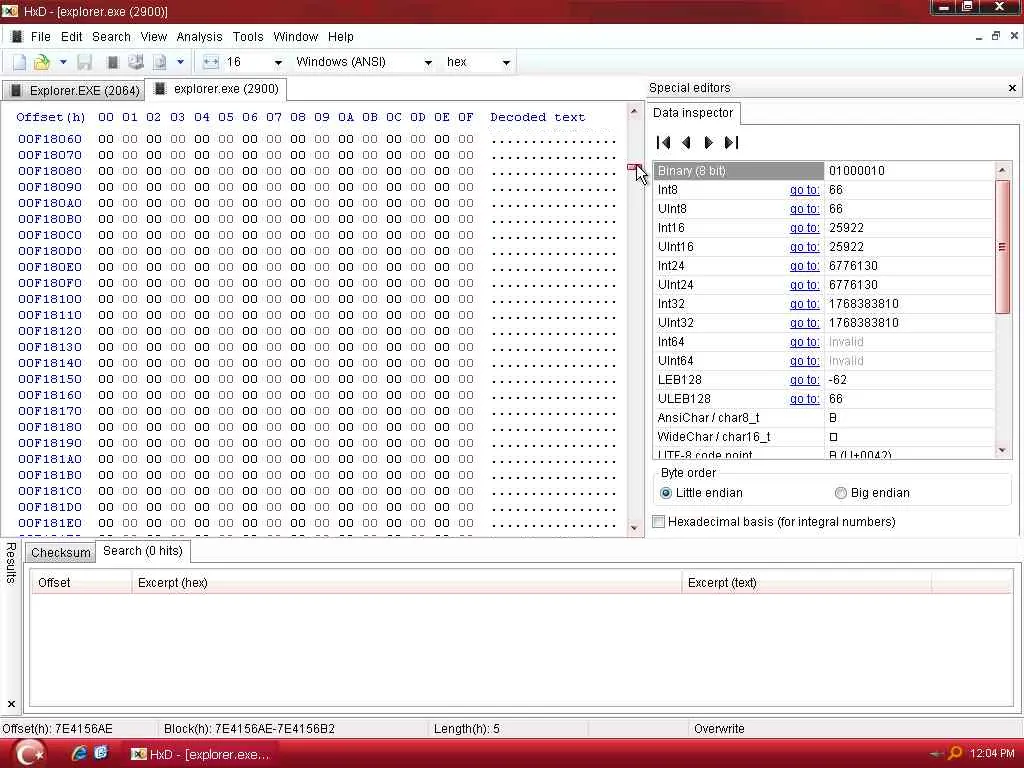Viewport: 1024px width, 768px height.
Task: Open the hex offset base dropdown
Action: pyautogui.click(x=506, y=63)
